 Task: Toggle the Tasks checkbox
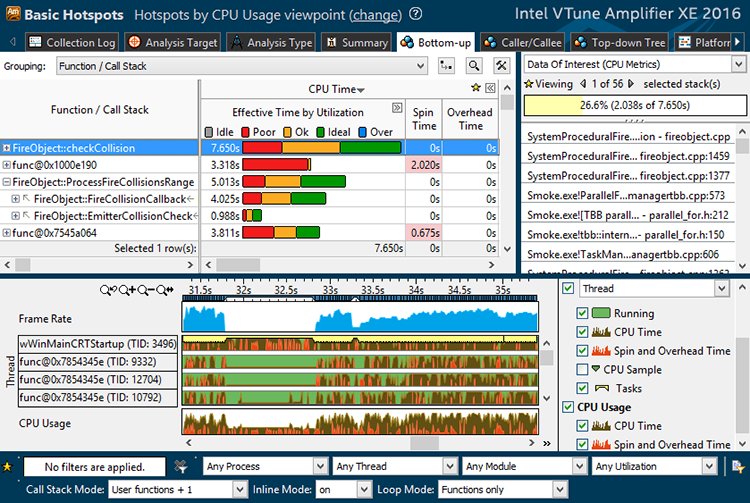(583, 388)
